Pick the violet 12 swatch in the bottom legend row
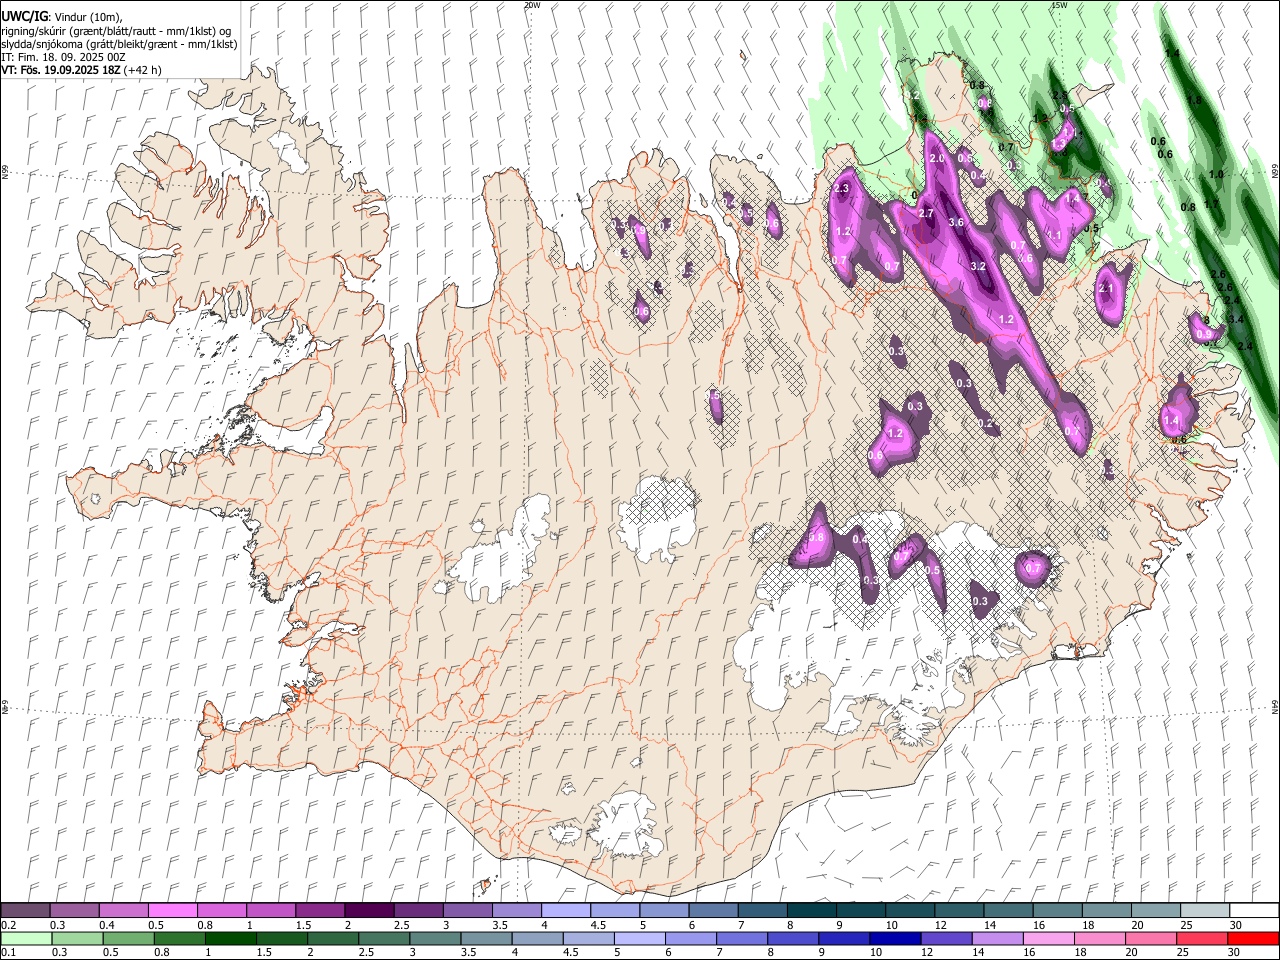 (x=945, y=938)
